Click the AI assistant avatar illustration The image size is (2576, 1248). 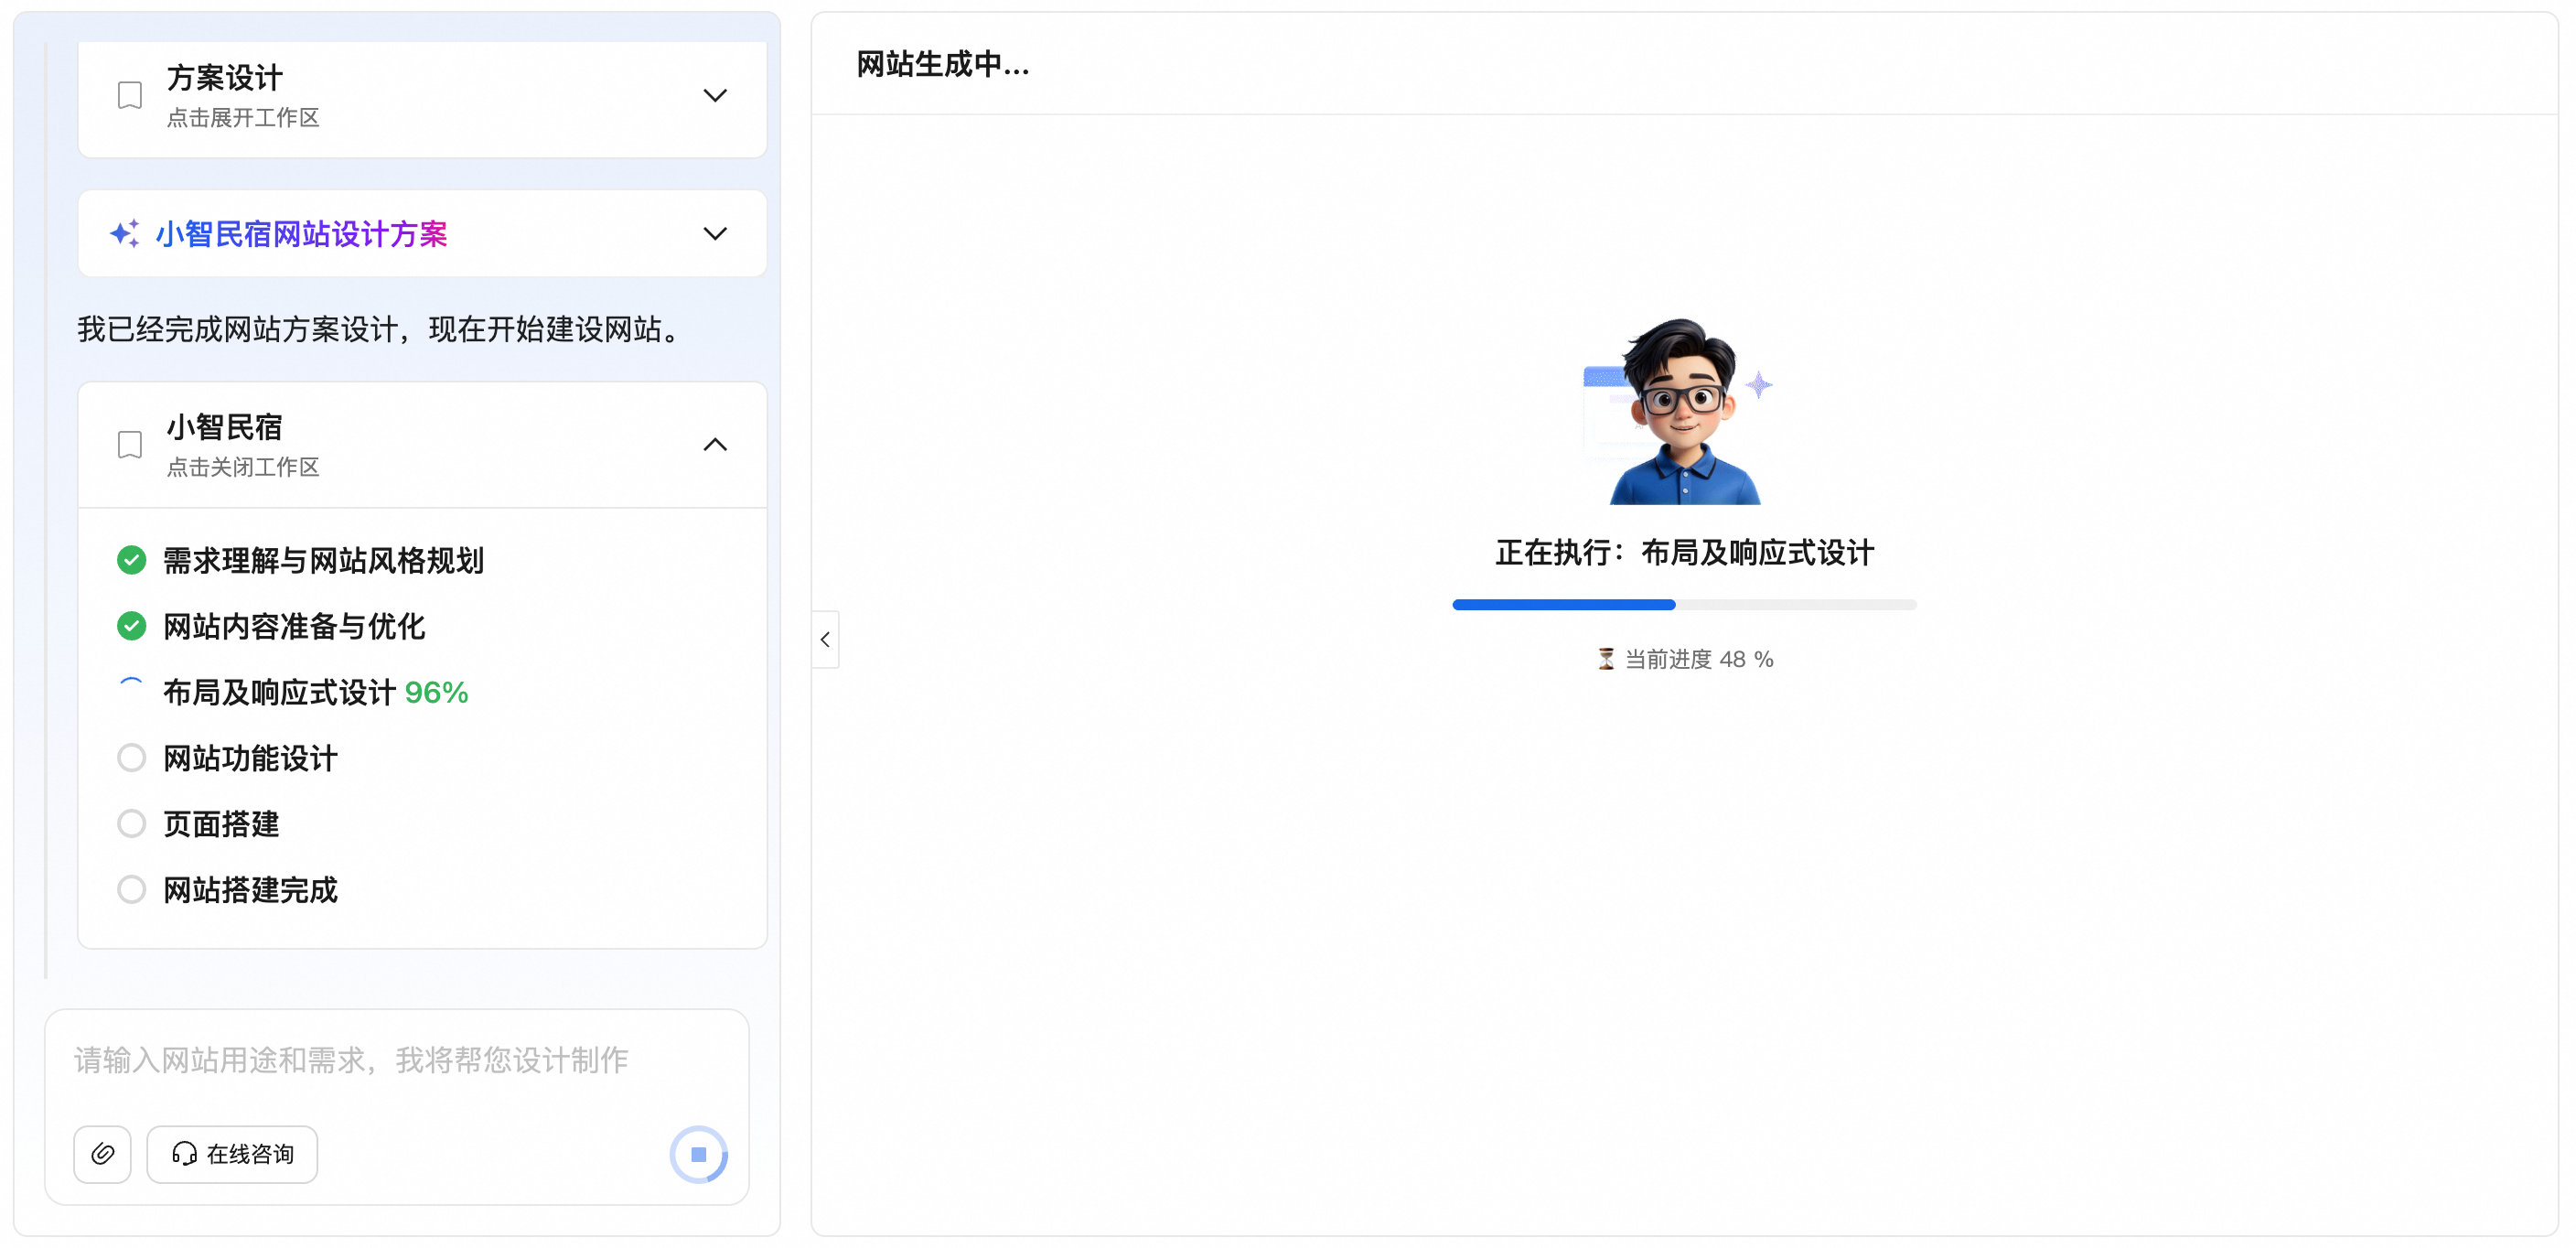[1682, 412]
